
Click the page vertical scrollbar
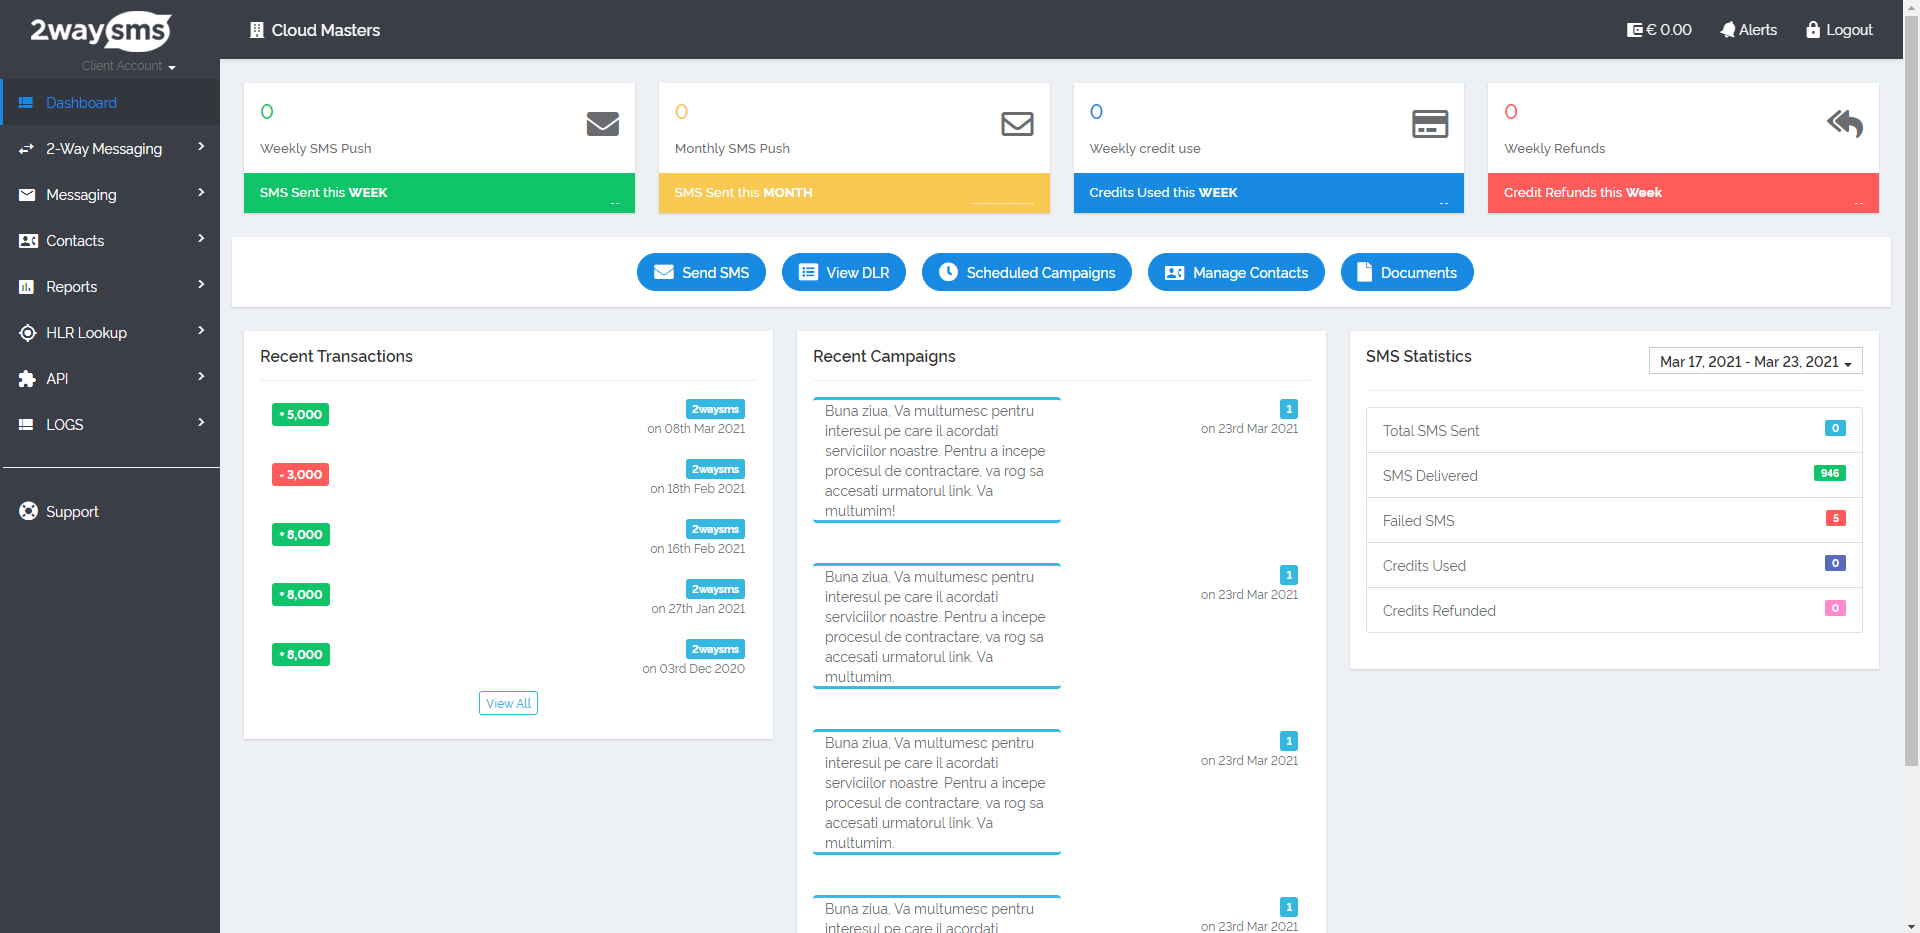1911,400
